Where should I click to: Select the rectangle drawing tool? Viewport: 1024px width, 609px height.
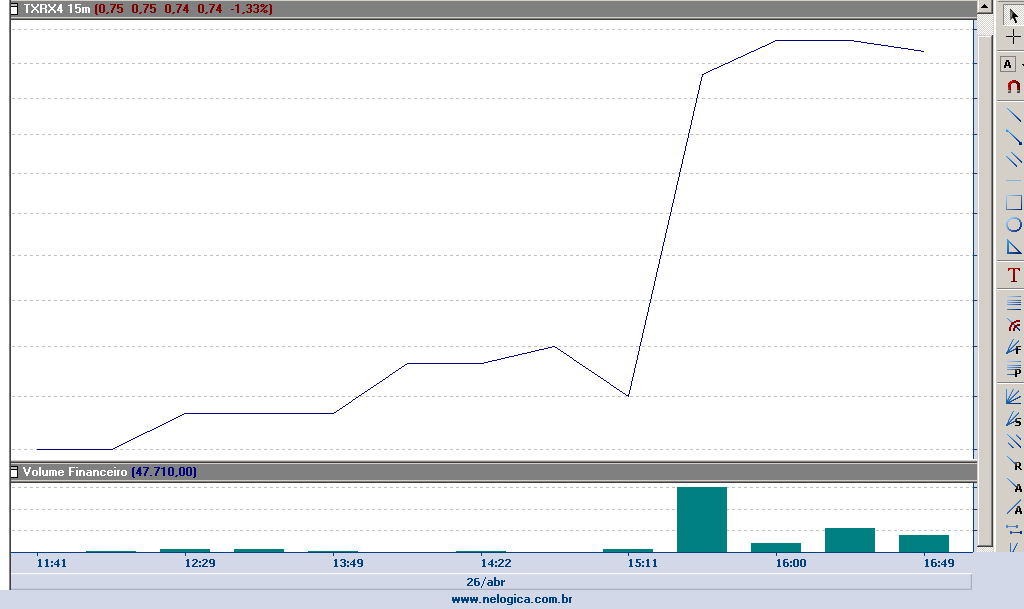[1012, 202]
